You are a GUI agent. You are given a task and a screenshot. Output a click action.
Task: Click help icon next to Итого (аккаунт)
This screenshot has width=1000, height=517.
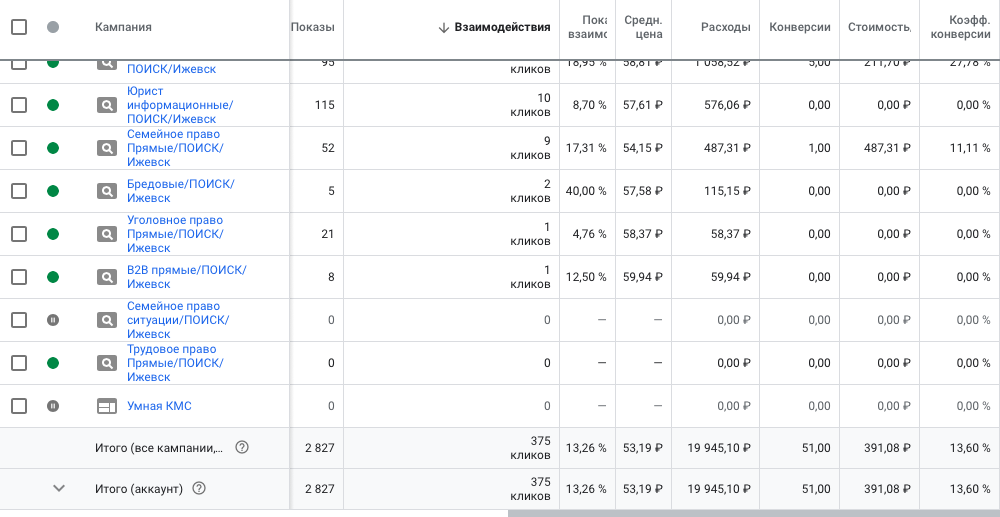(198, 488)
